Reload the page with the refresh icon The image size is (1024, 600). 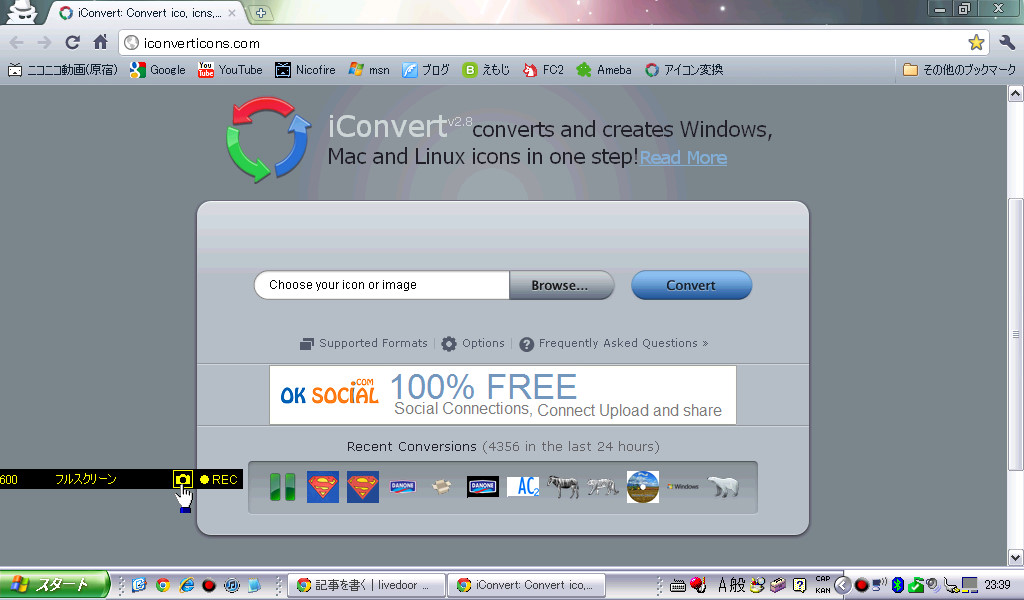pos(72,43)
